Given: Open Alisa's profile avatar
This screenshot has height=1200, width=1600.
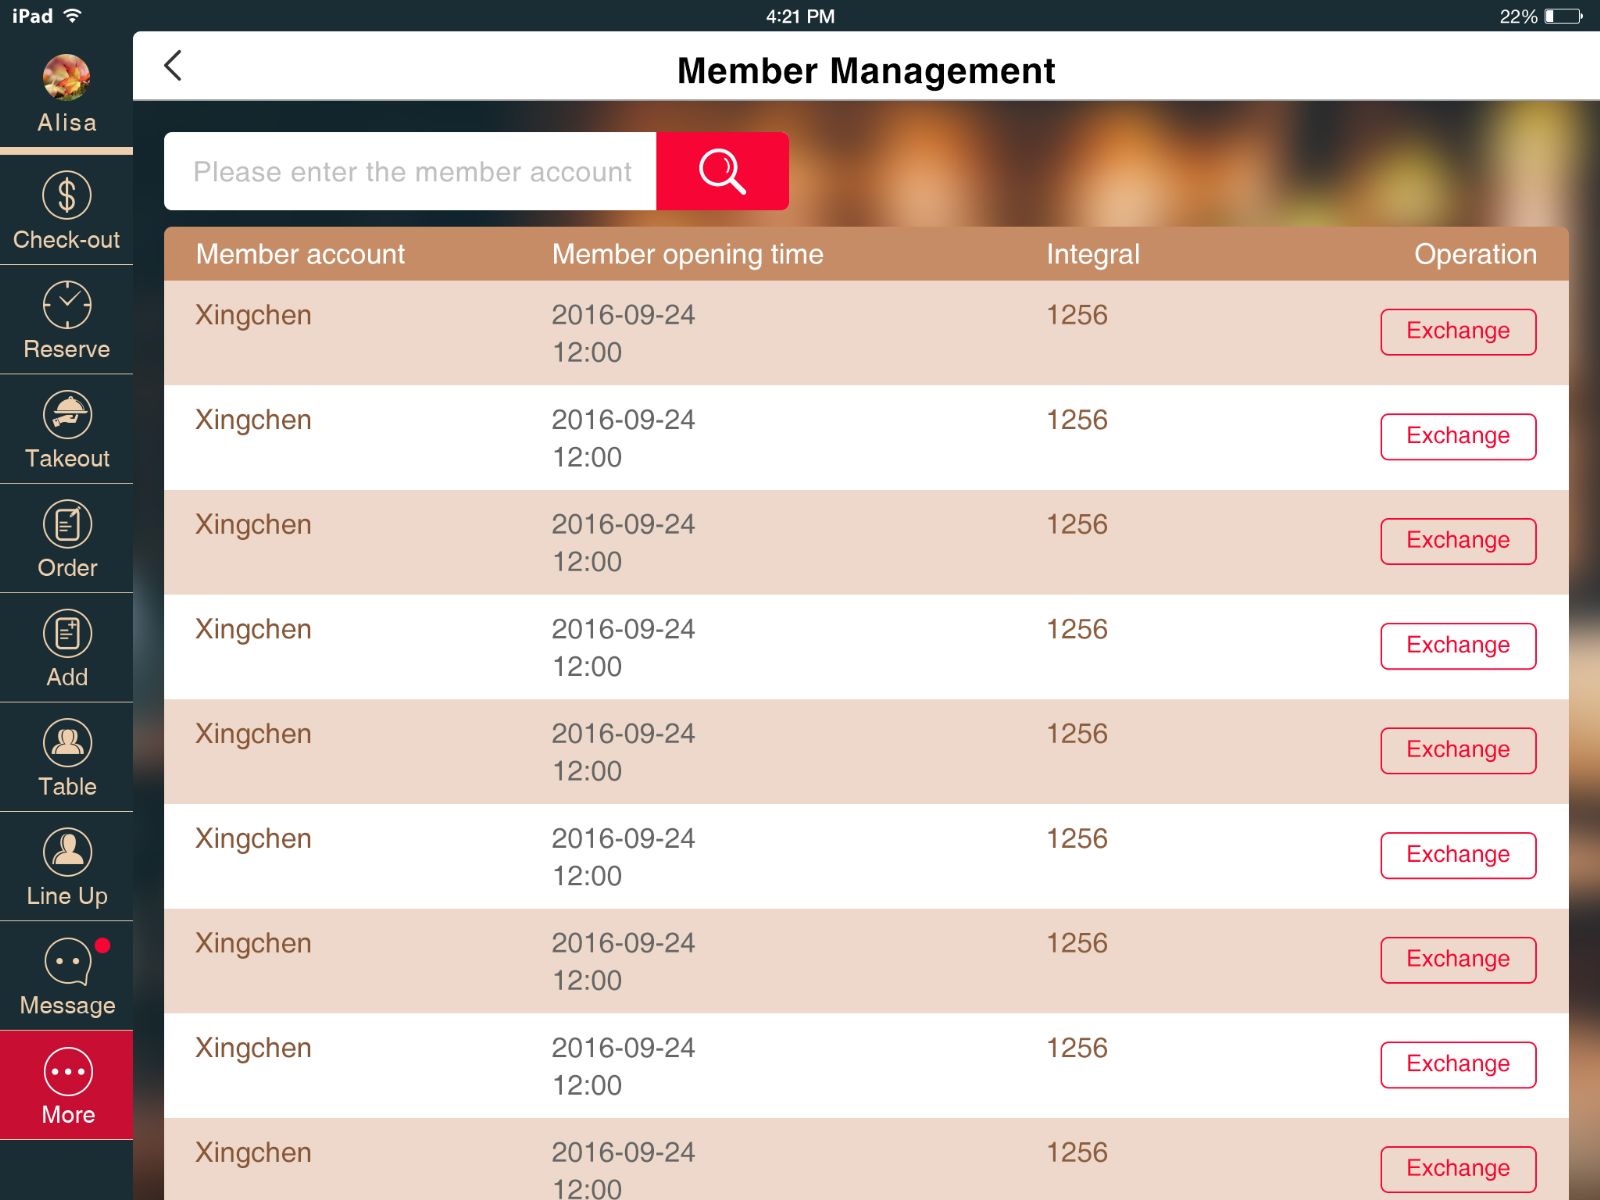Looking at the screenshot, I should (x=66, y=78).
